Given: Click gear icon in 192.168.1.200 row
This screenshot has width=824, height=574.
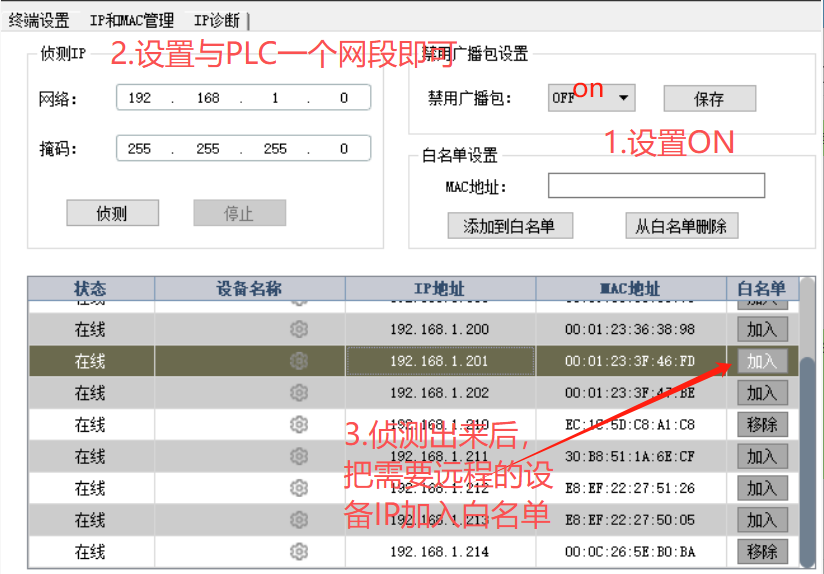Looking at the screenshot, I should [x=298, y=329].
